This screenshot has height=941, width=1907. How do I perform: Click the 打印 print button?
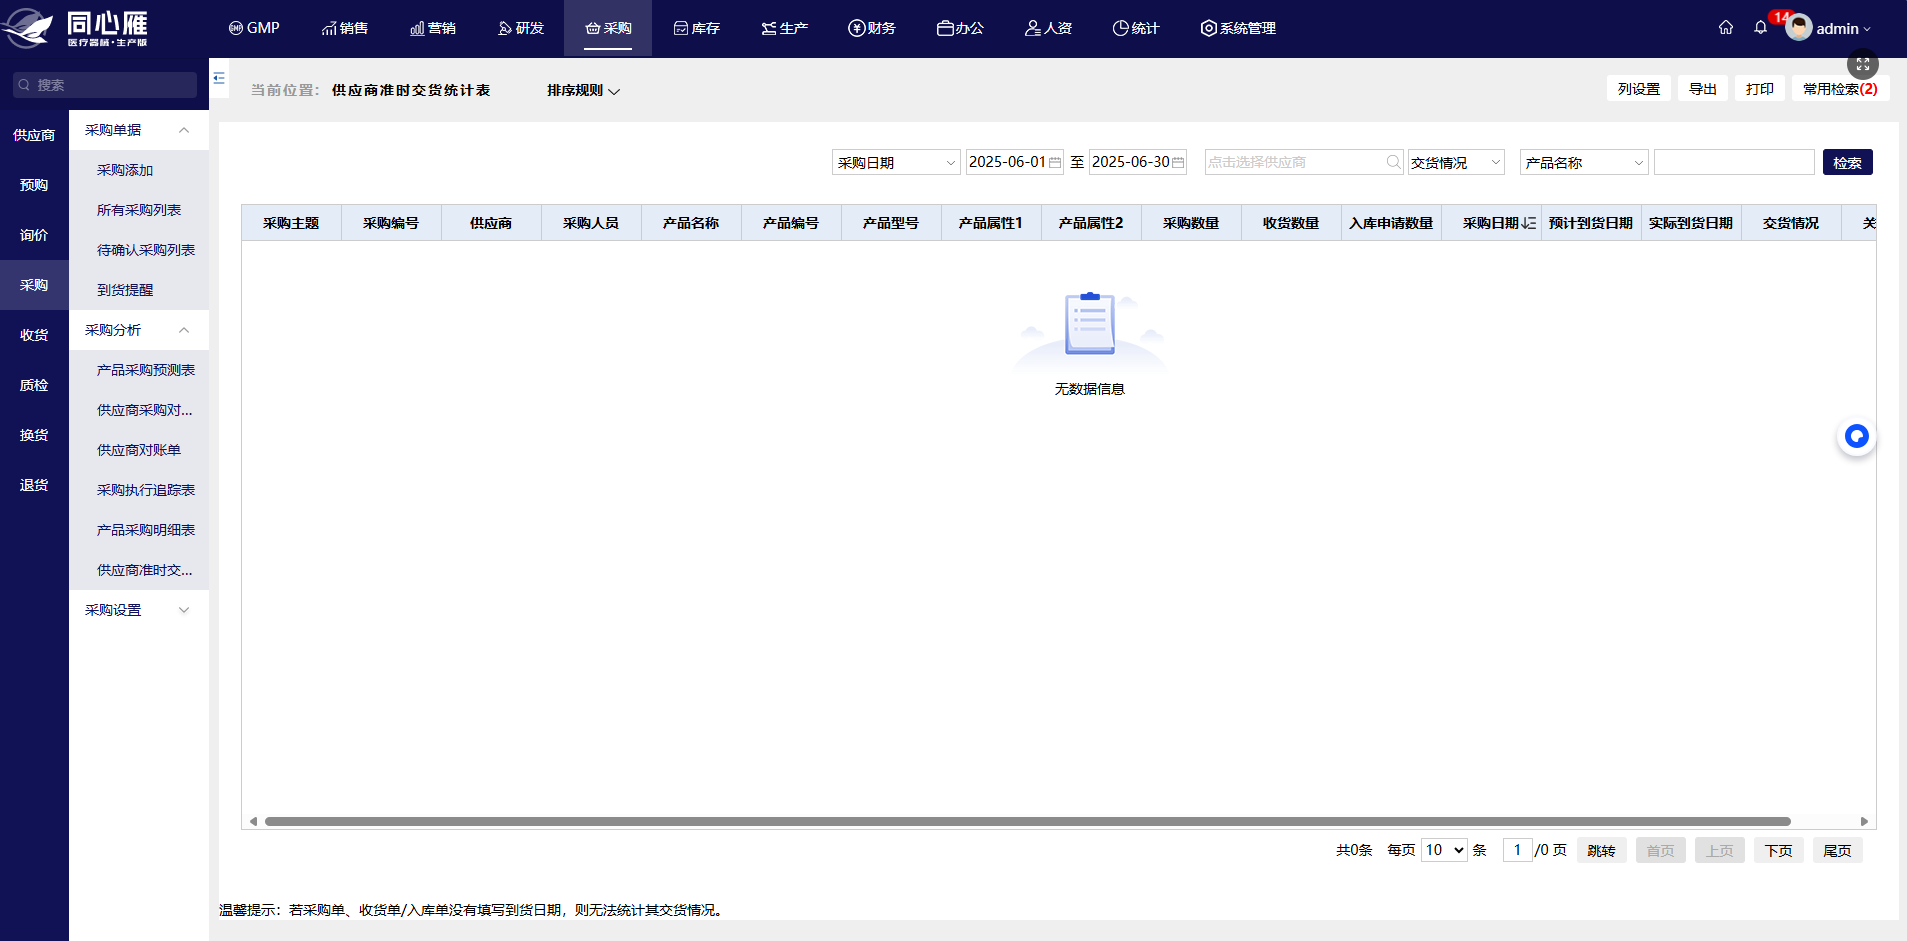coord(1760,88)
